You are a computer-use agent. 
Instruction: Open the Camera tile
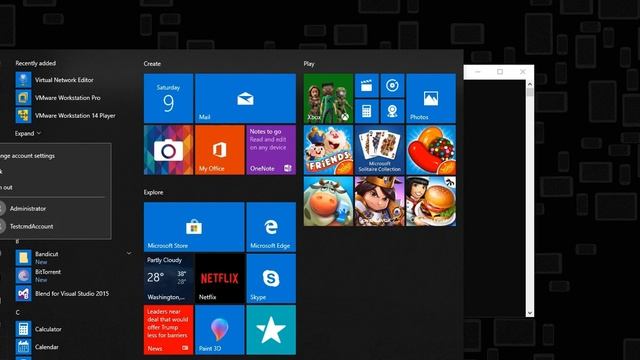click(x=169, y=150)
